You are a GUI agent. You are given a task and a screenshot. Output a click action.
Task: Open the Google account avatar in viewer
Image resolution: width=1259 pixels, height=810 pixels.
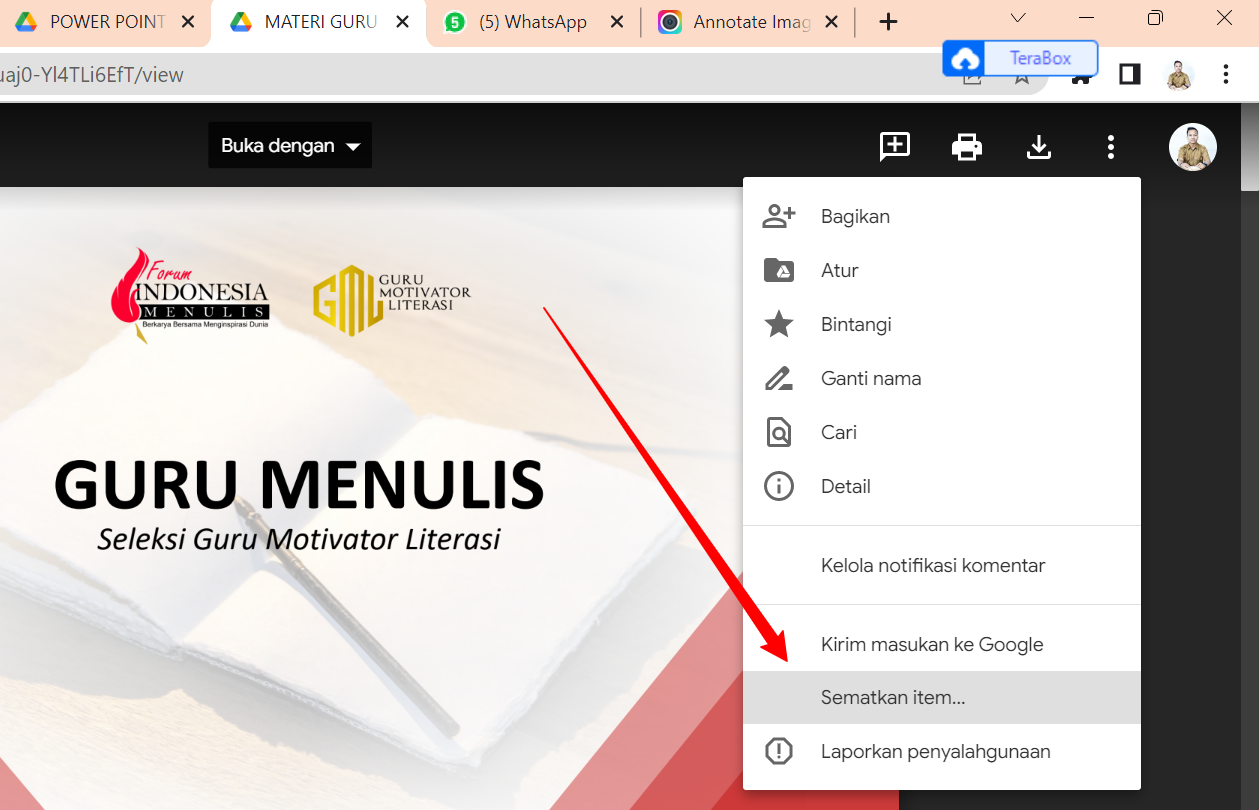coord(1193,147)
